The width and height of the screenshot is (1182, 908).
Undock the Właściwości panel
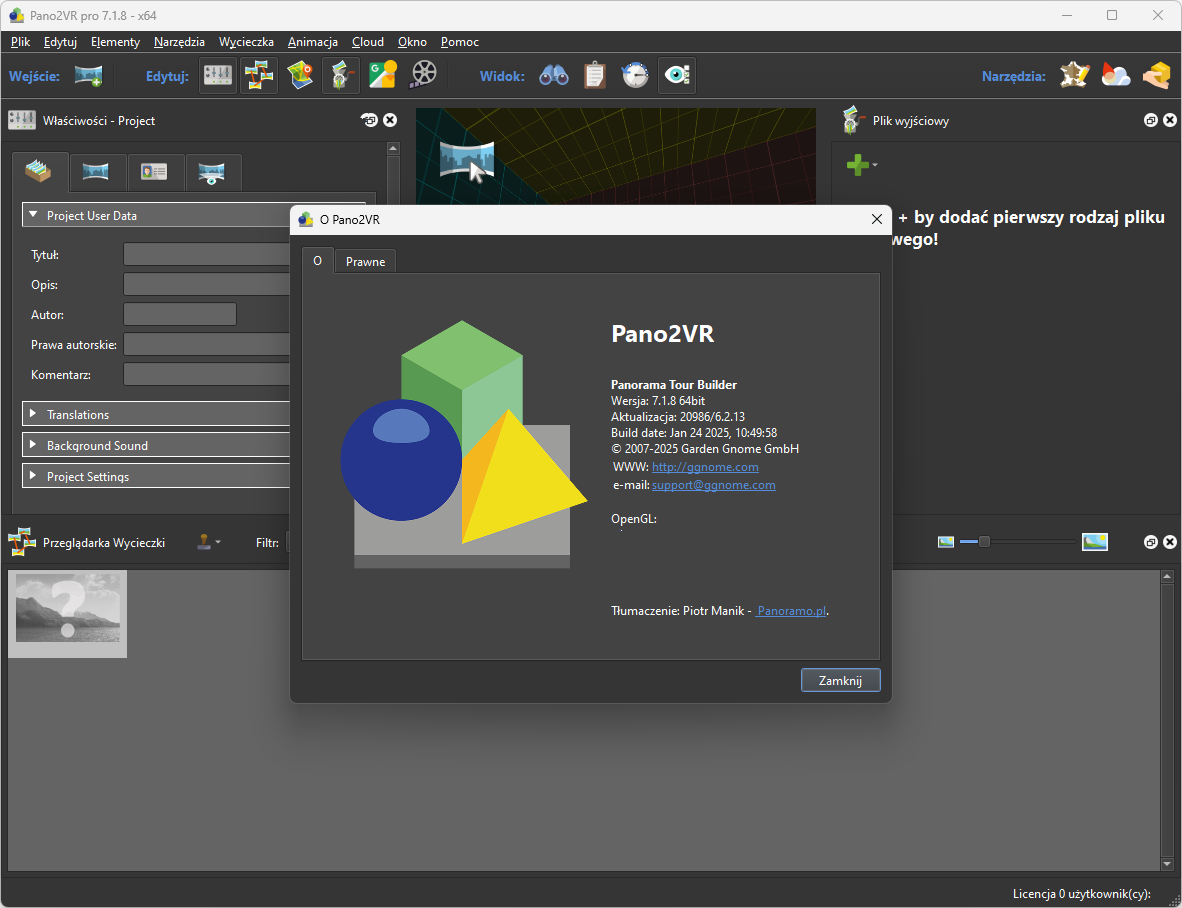[369, 120]
